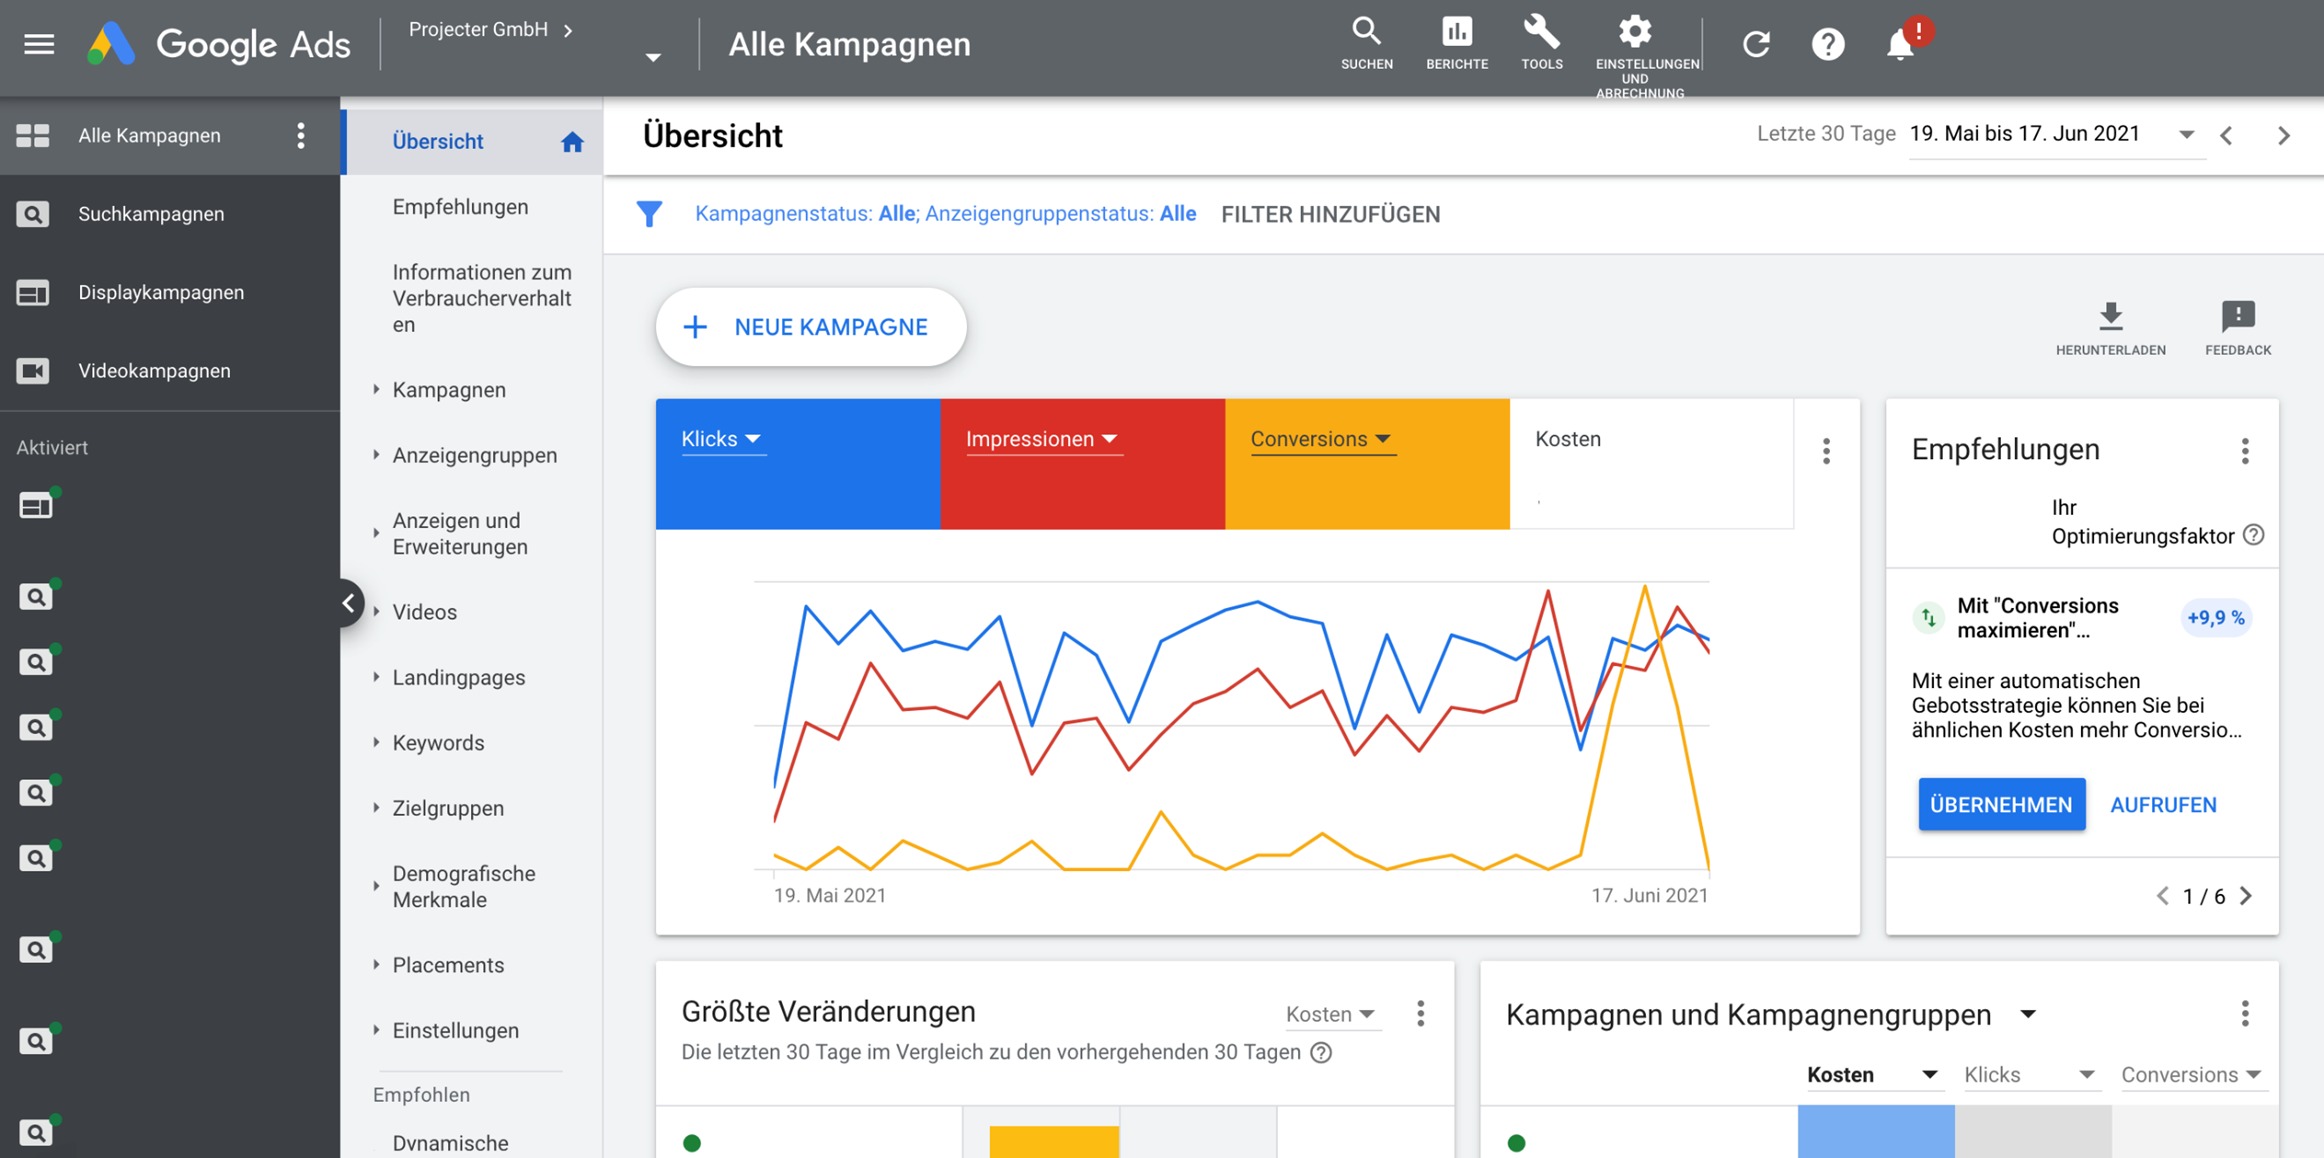
Task: Click the Aufrufen link
Action: click(x=2163, y=804)
